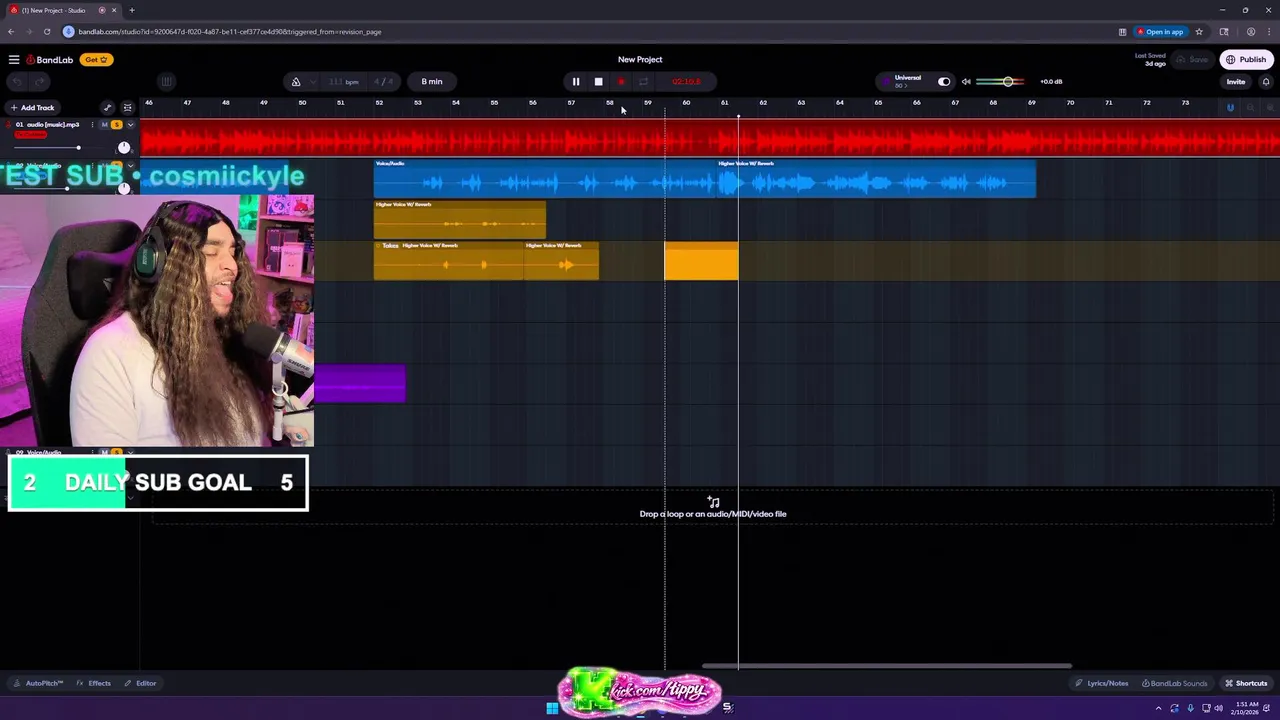Click the bpm tempo field
The height and width of the screenshot is (720, 1280).
pos(343,82)
